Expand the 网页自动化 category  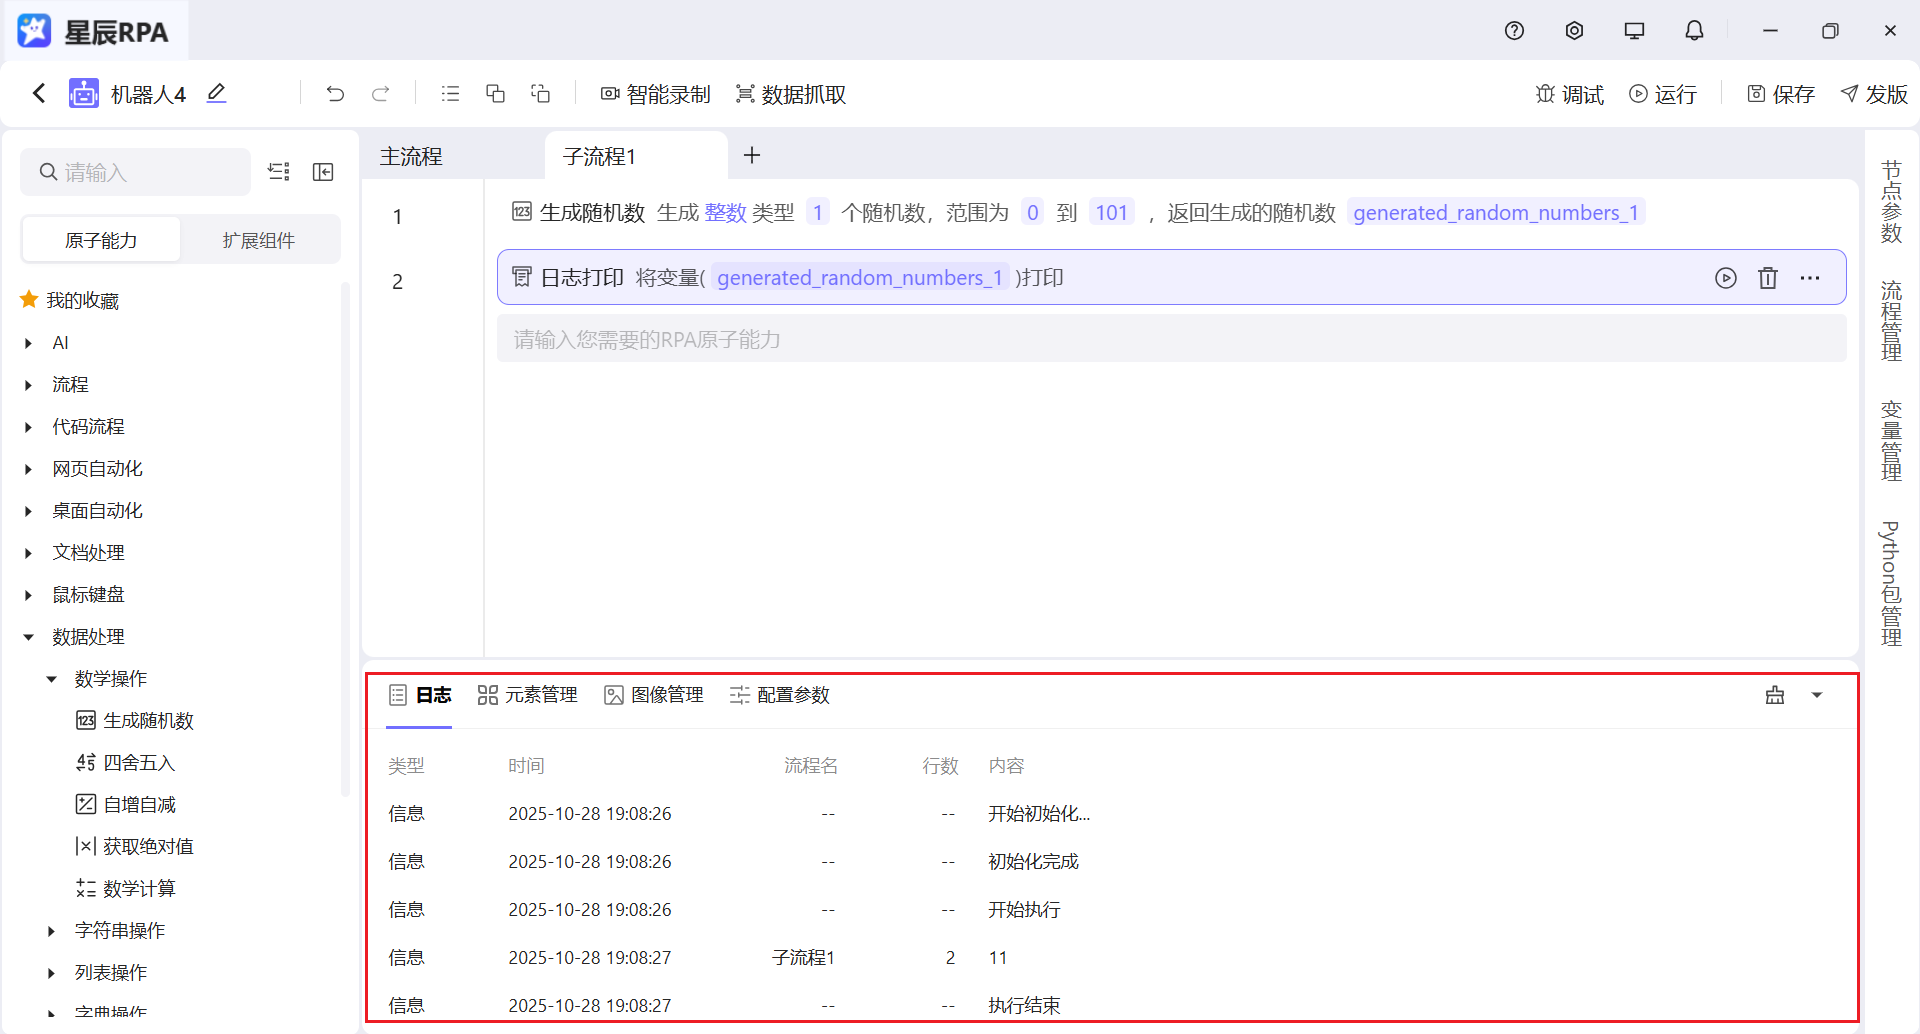pyautogui.click(x=29, y=469)
